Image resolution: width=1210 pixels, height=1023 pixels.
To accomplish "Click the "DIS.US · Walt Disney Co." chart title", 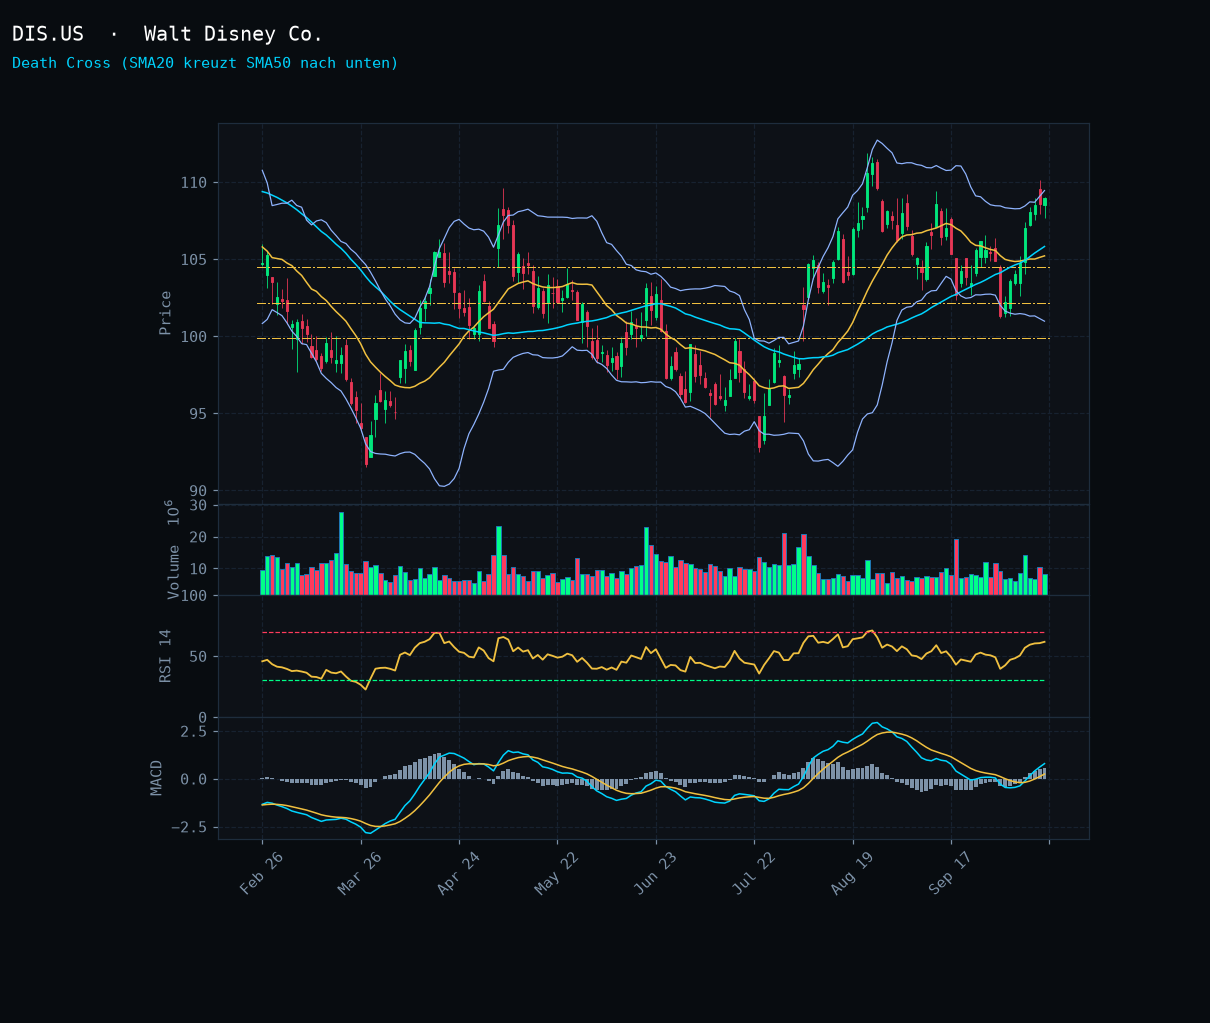I will click(x=167, y=34).
